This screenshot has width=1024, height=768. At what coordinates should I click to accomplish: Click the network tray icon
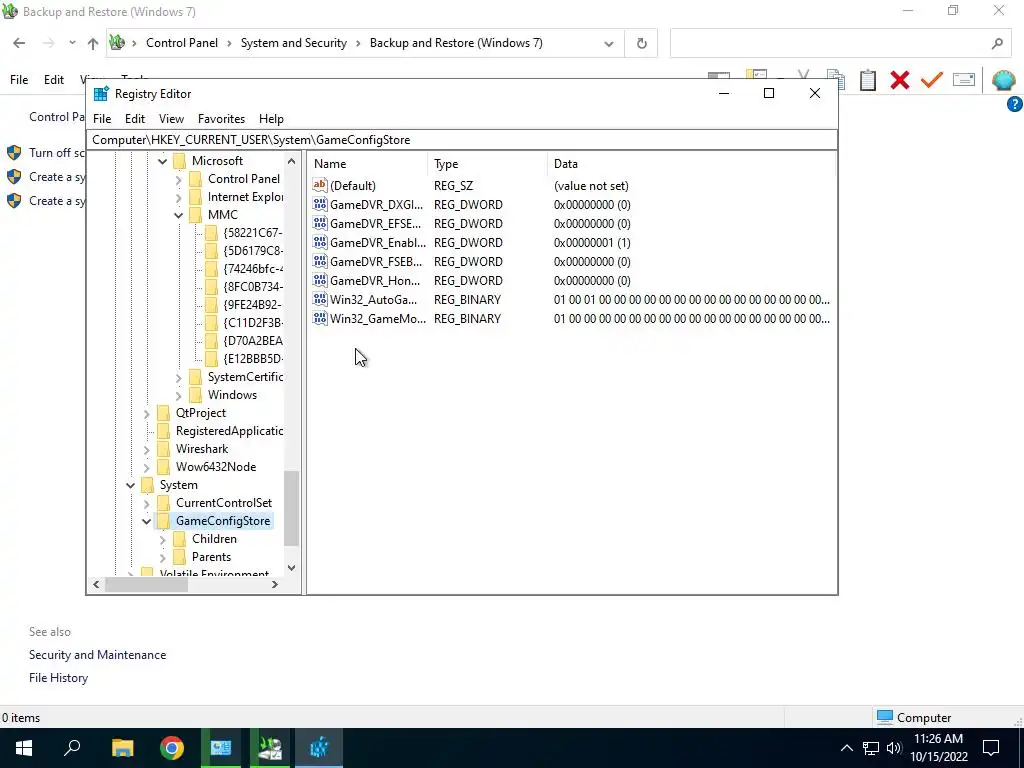tap(871, 748)
